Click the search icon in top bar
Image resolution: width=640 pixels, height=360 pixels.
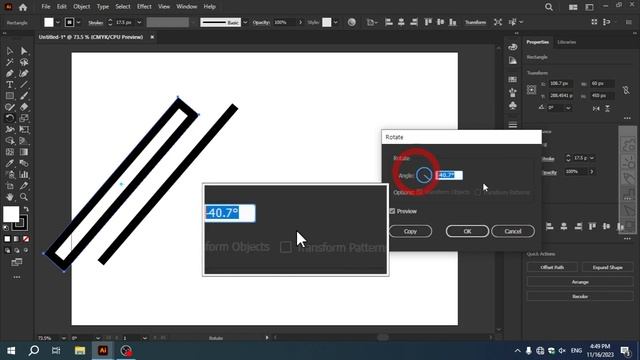(549, 7)
